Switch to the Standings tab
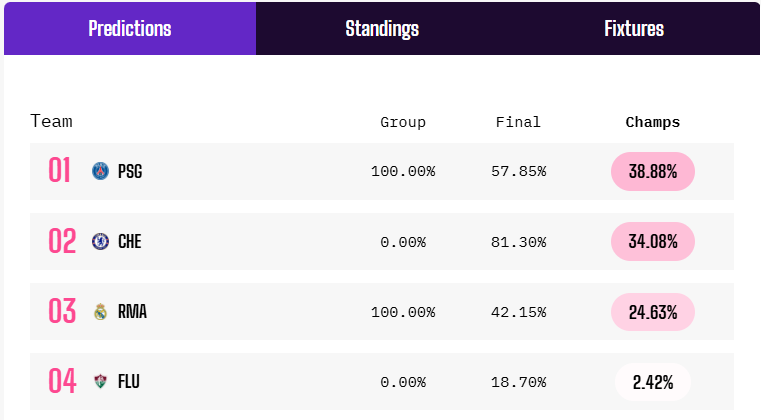Image resolution: width=761 pixels, height=420 pixels. 382,28
